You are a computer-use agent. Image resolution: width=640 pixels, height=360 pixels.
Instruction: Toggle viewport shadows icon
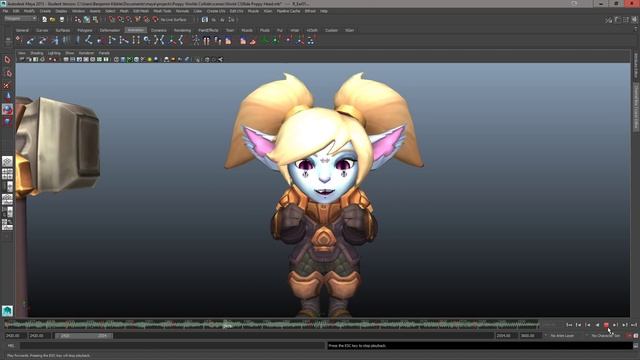tap(156, 60)
